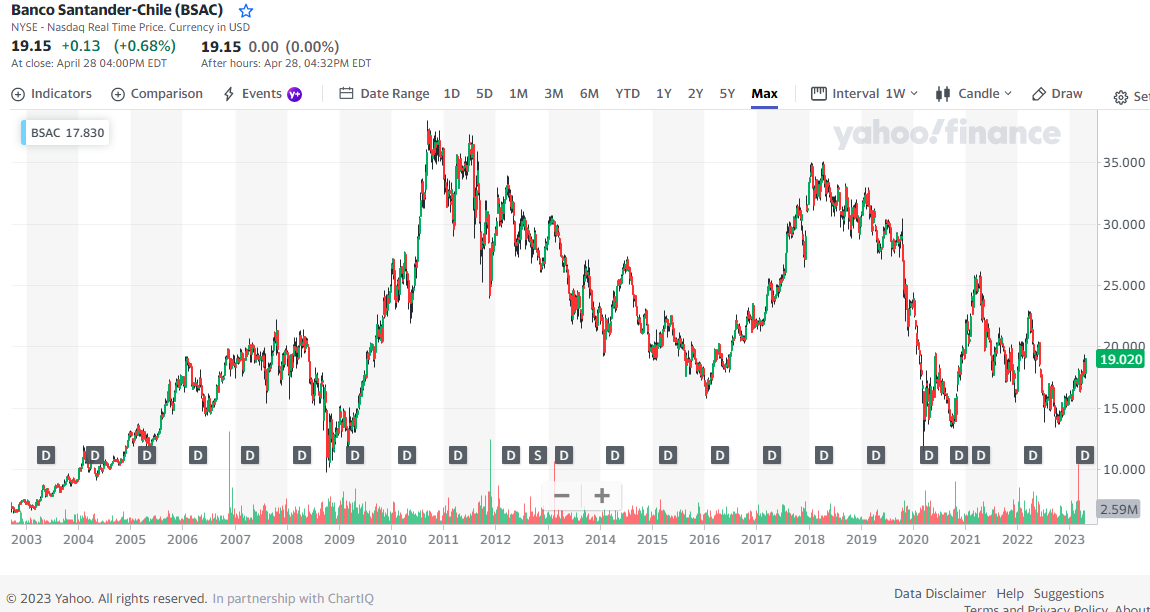Zoom out with the minus button
This screenshot has width=1150, height=612.
[x=562, y=496]
